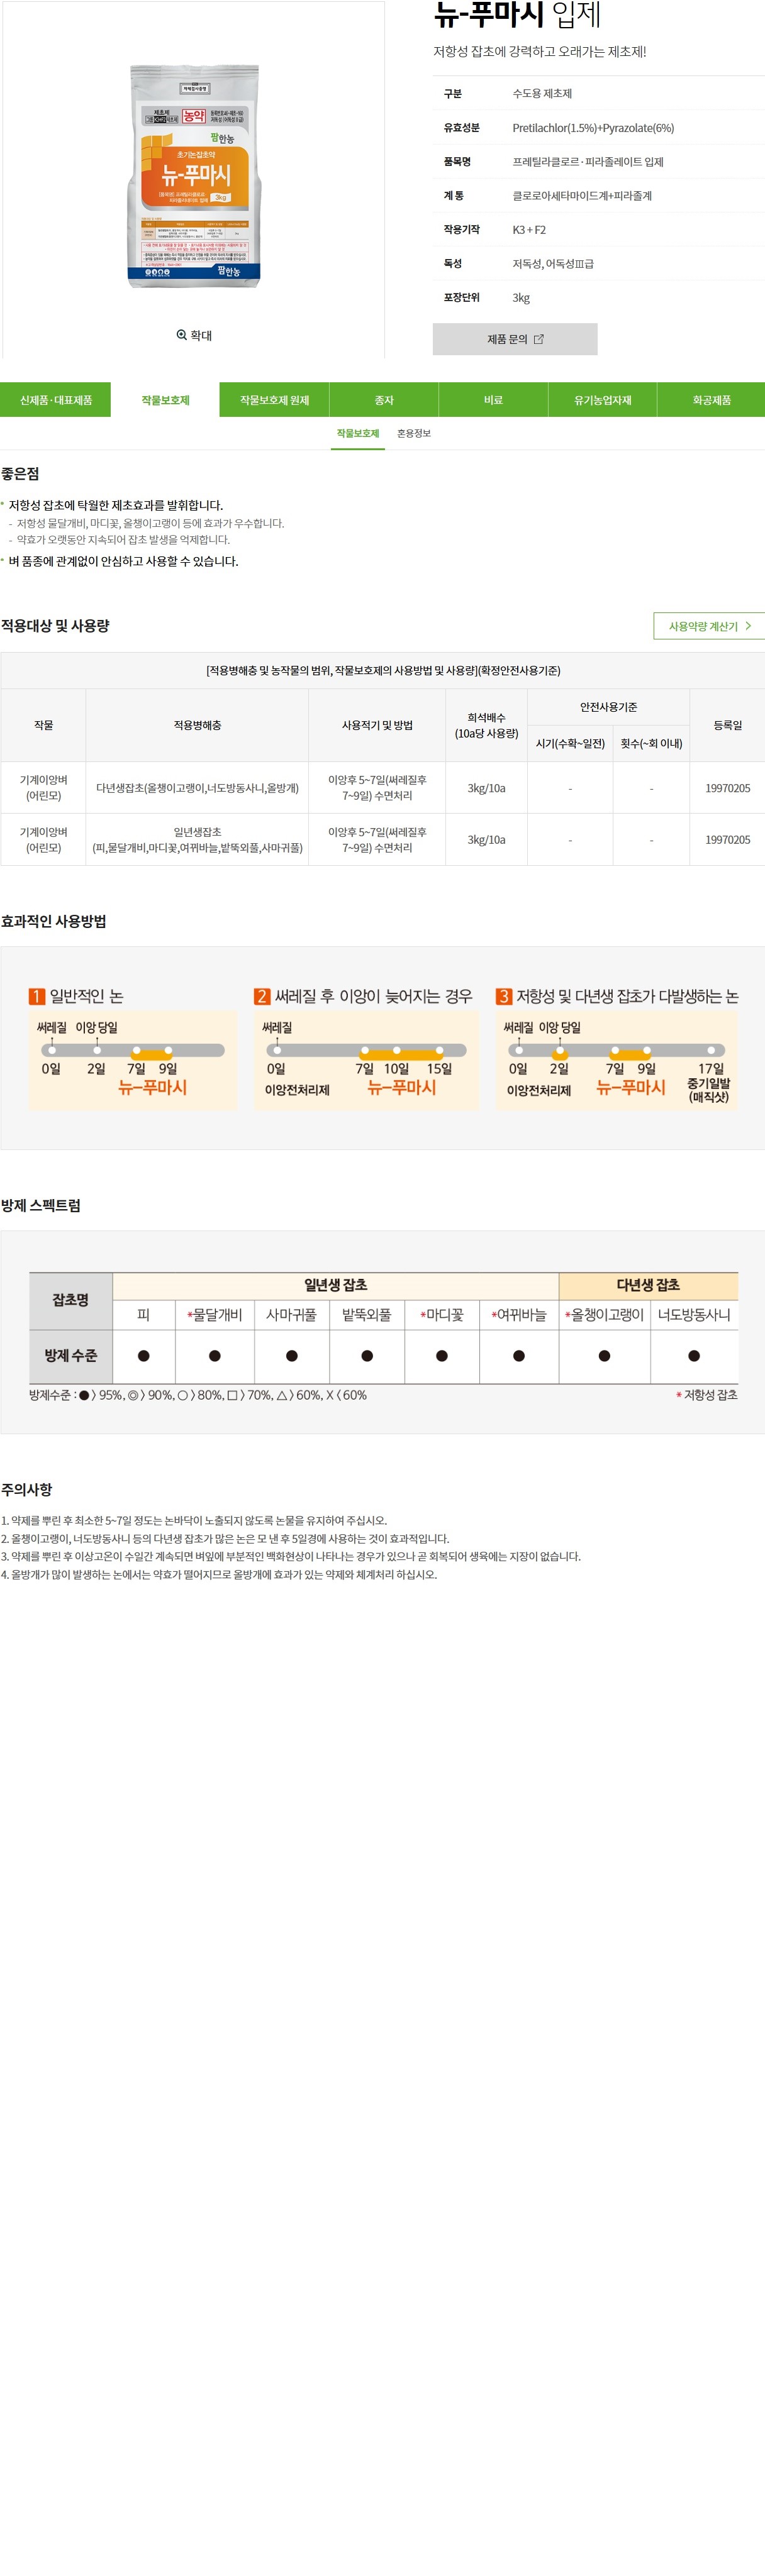The width and height of the screenshot is (765, 2576).
Task: Click the 안전사용기준 column header
Action: (608, 707)
